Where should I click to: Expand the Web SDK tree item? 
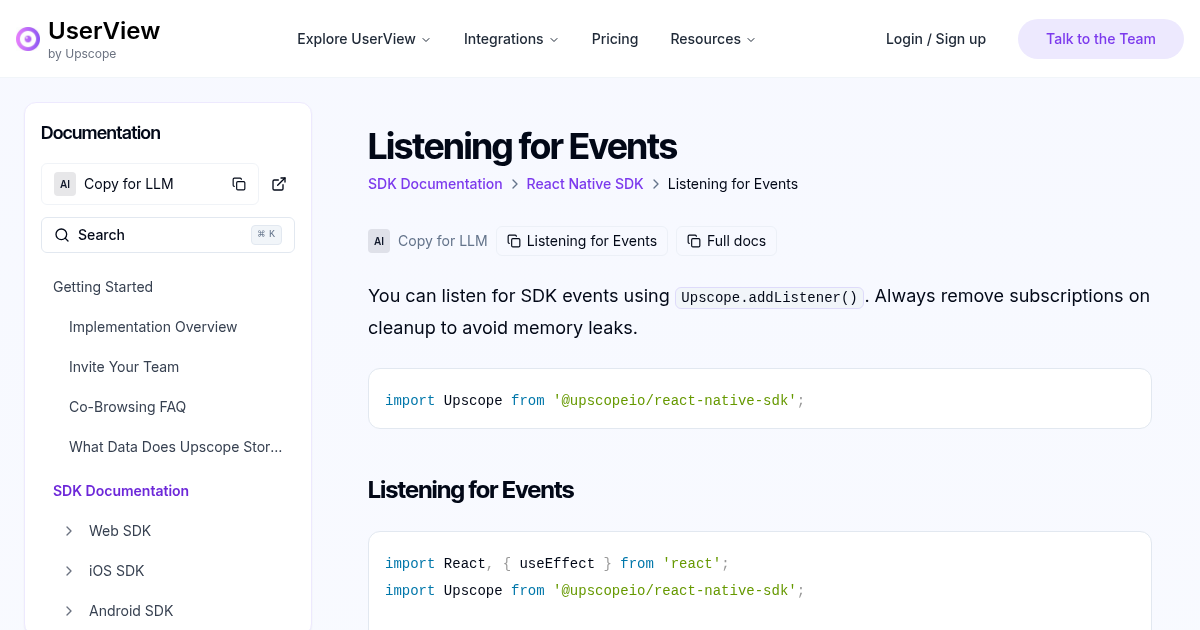point(69,531)
